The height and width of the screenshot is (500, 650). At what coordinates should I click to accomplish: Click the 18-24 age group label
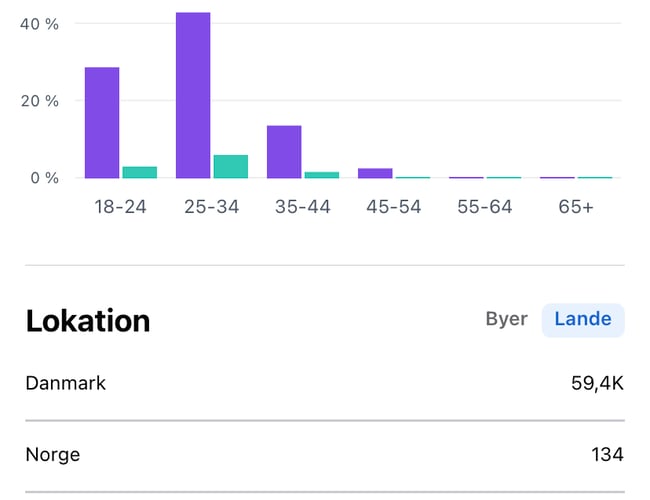[x=120, y=207]
